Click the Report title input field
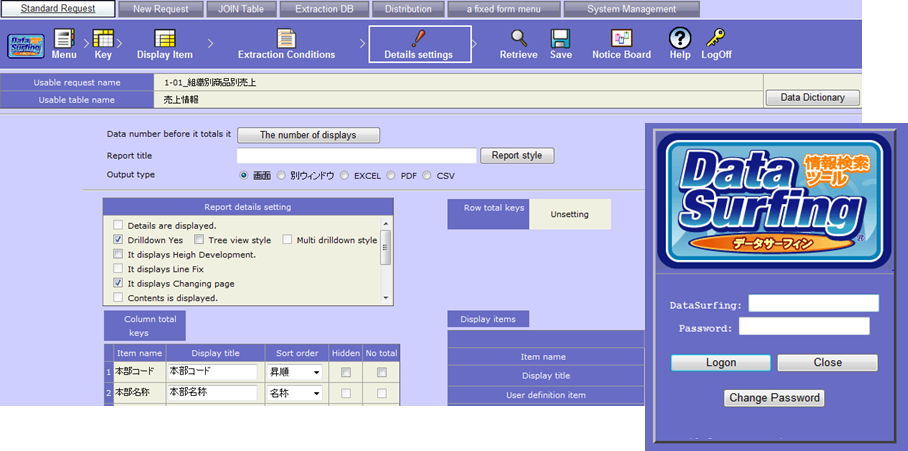This screenshot has height=451, width=908. click(356, 156)
